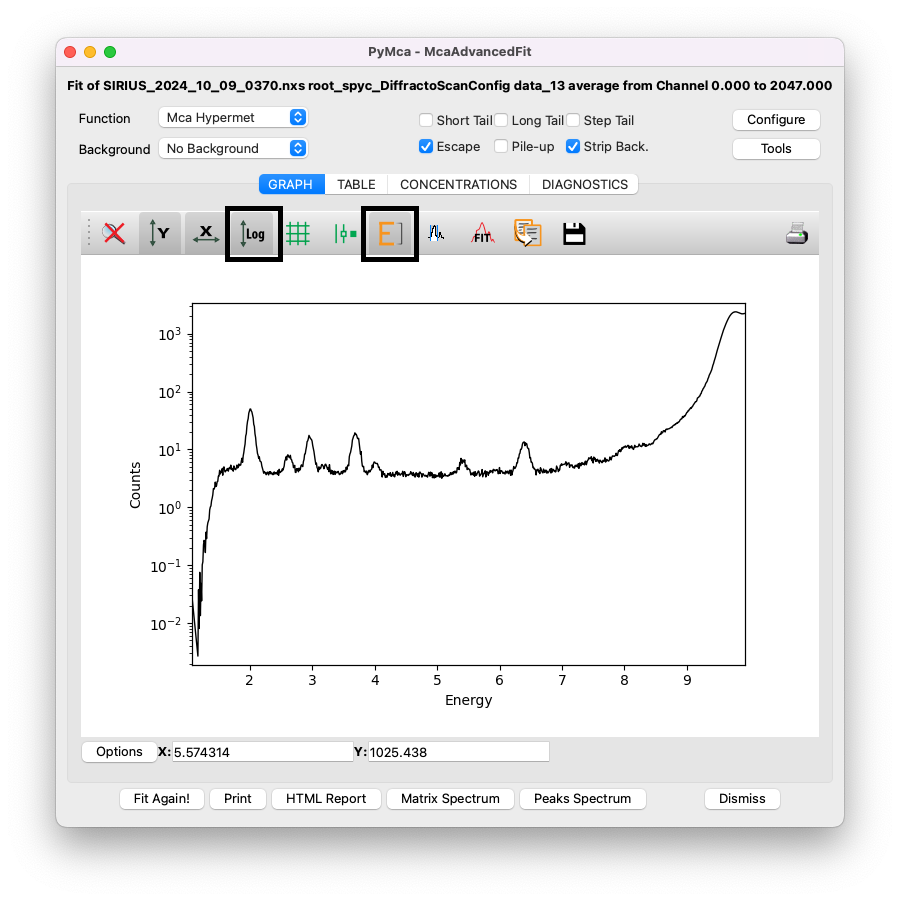Click the reset zoom icon

pos(114,233)
